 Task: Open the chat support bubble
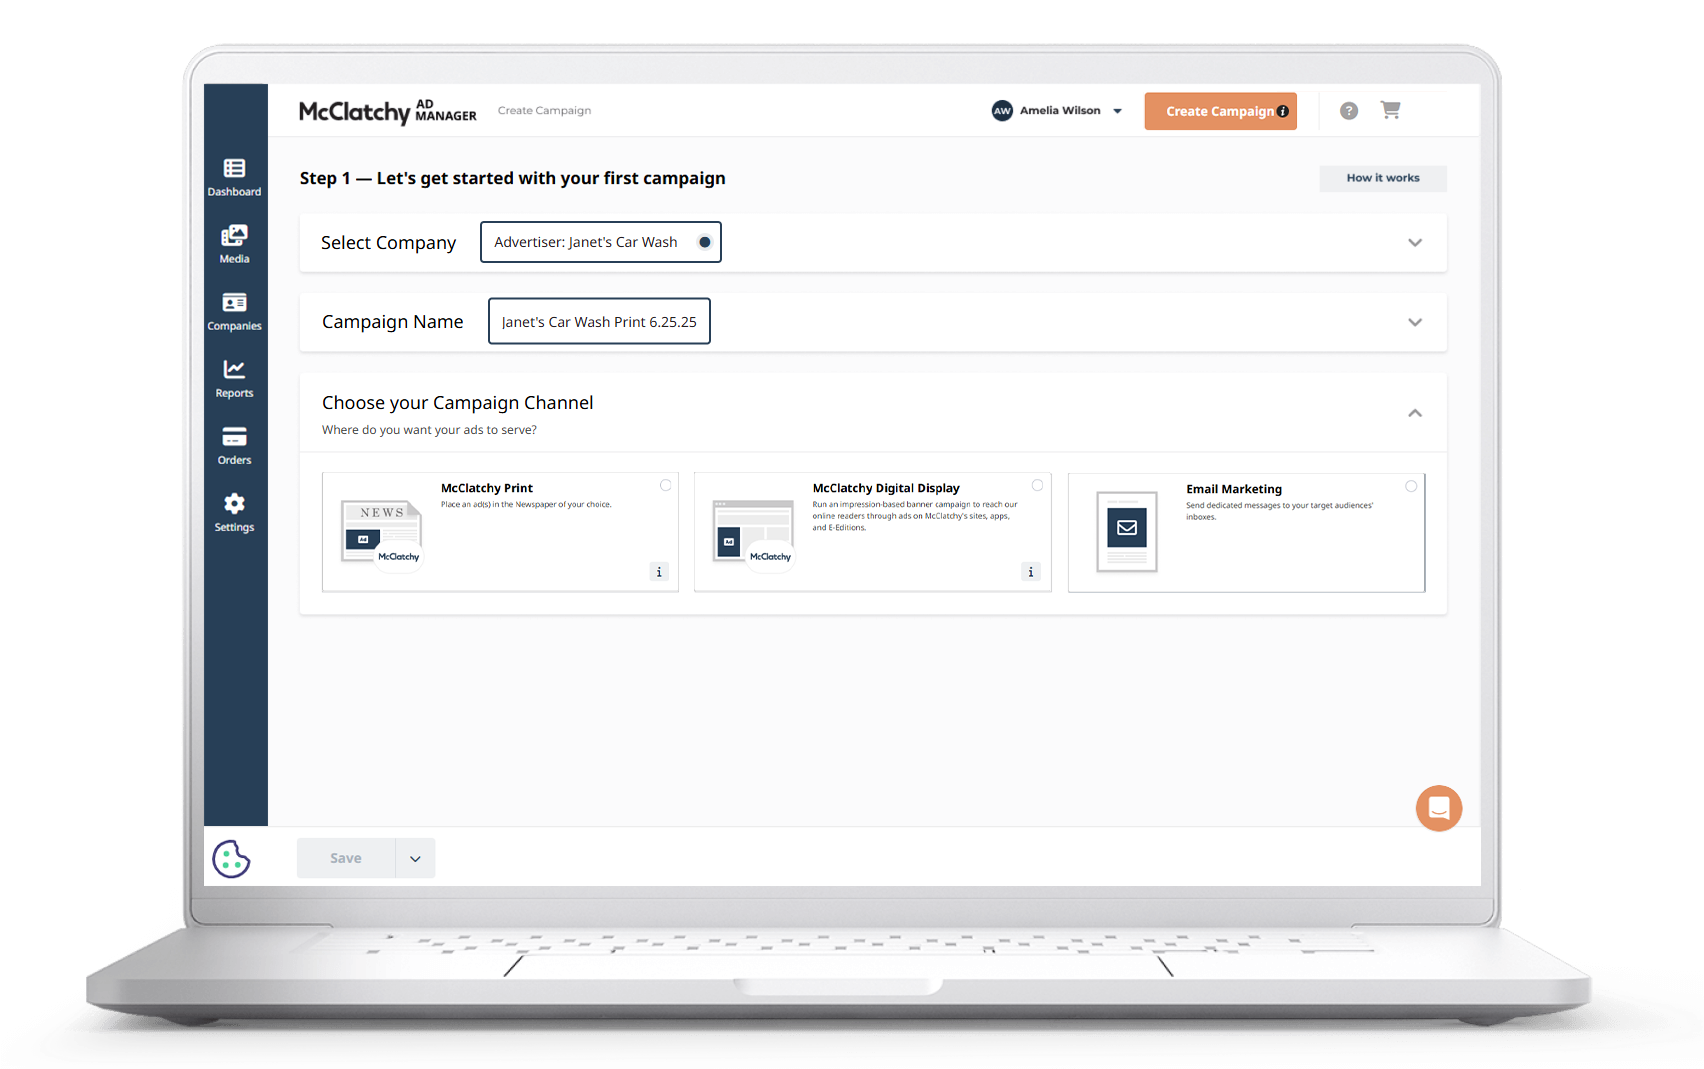click(x=1438, y=808)
